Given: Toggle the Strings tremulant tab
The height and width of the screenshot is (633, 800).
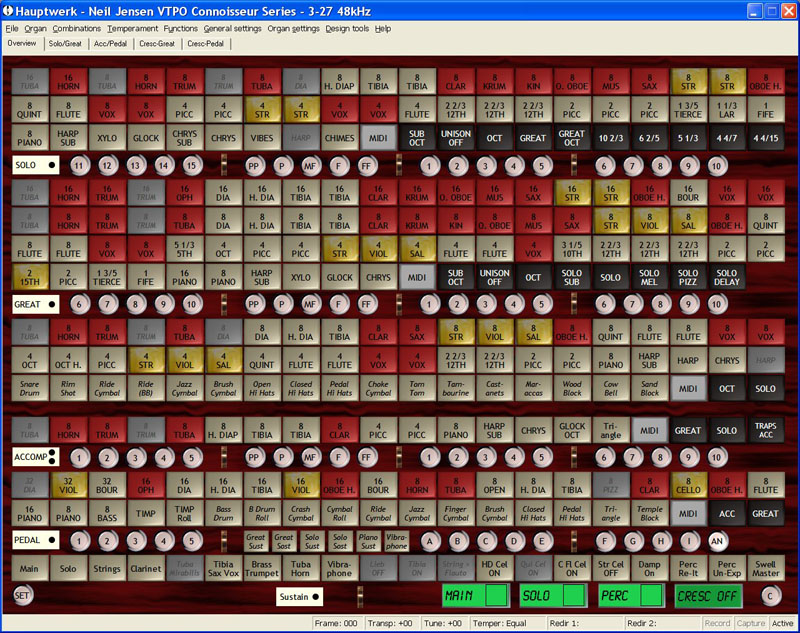Looking at the screenshot, I should 107,568.
